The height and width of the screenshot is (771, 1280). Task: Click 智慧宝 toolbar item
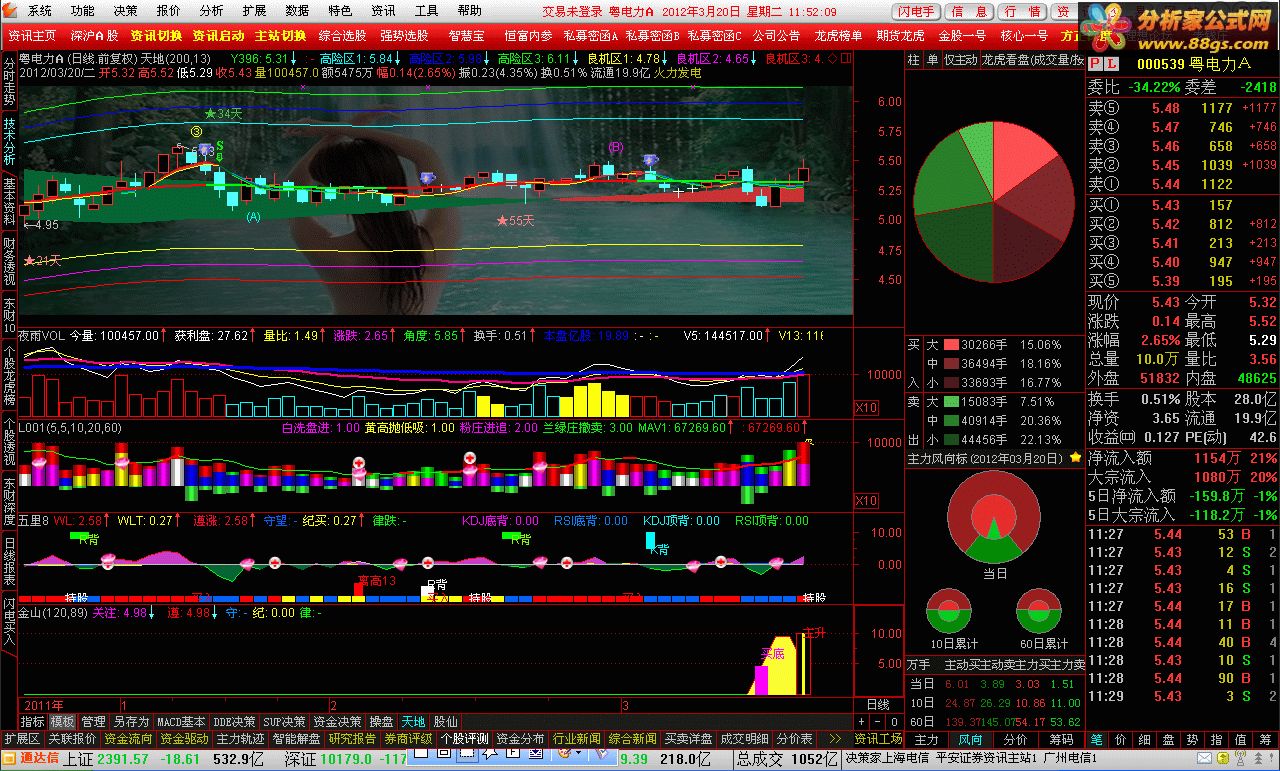coord(466,35)
